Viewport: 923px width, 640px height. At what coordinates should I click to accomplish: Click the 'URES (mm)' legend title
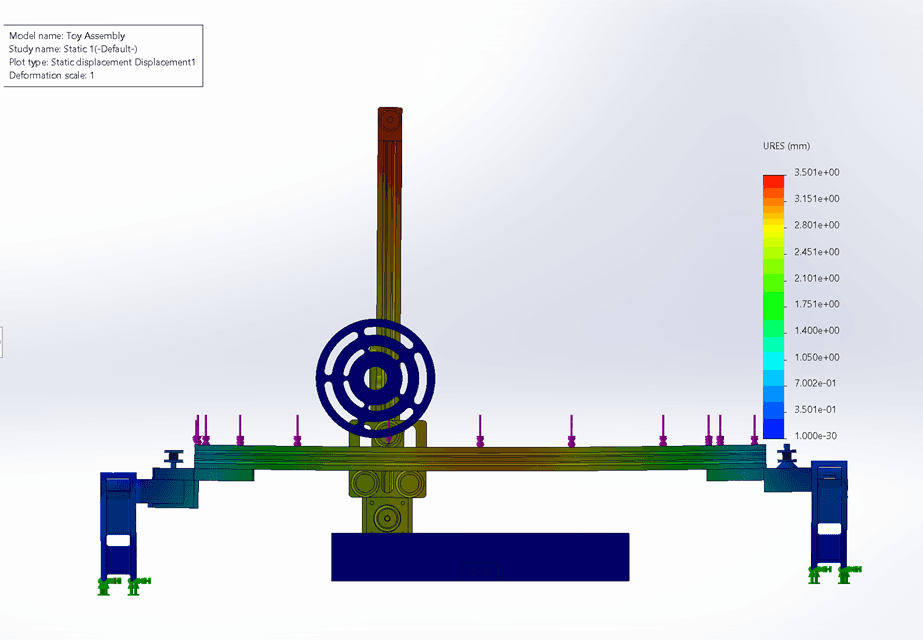(786, 146)
